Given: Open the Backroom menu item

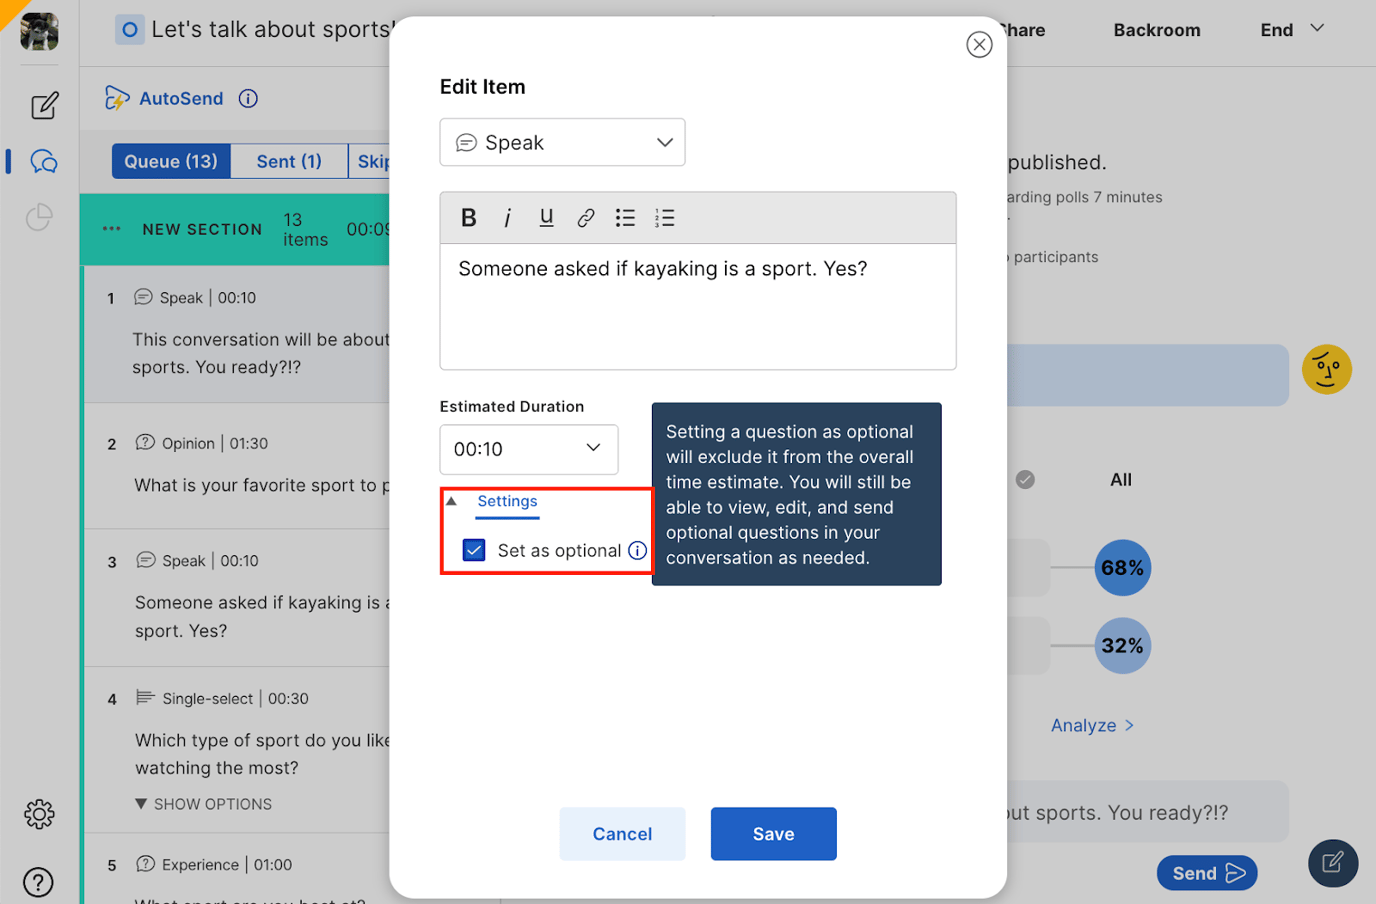Looking at the screenshot, I should pos(1156,29).
